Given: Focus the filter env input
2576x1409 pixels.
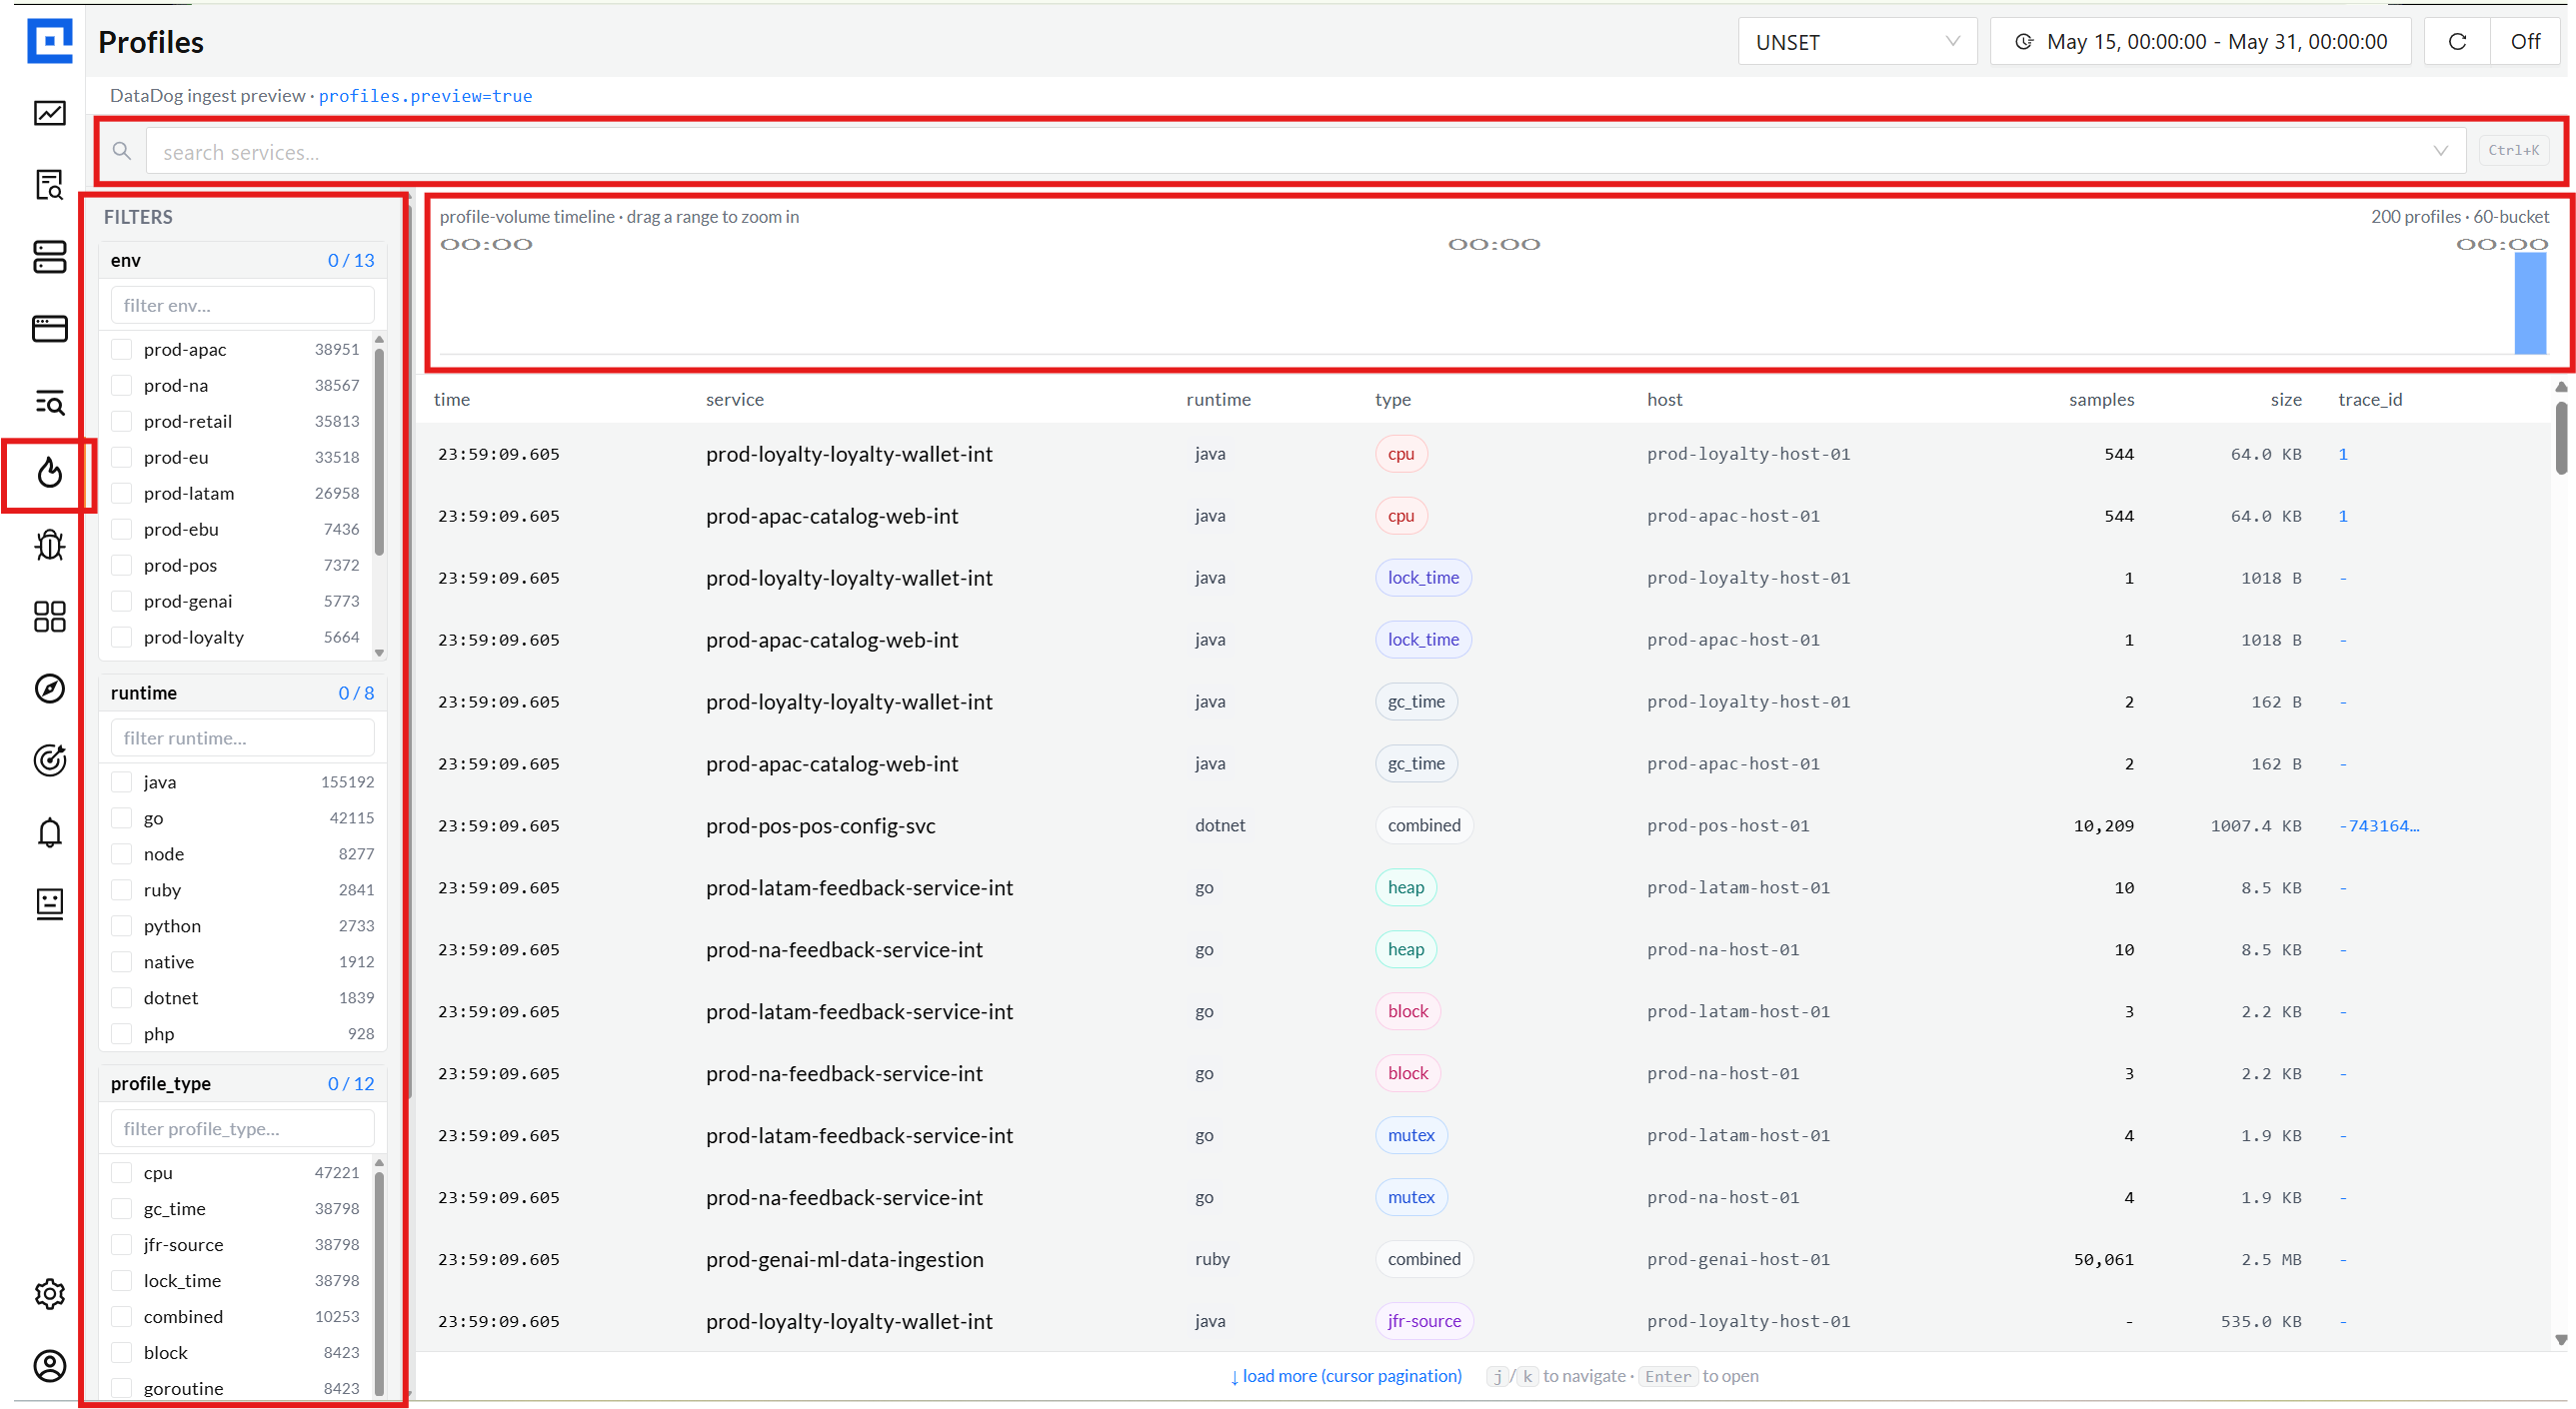Looking at the screenshot, I should coord(242,305).
